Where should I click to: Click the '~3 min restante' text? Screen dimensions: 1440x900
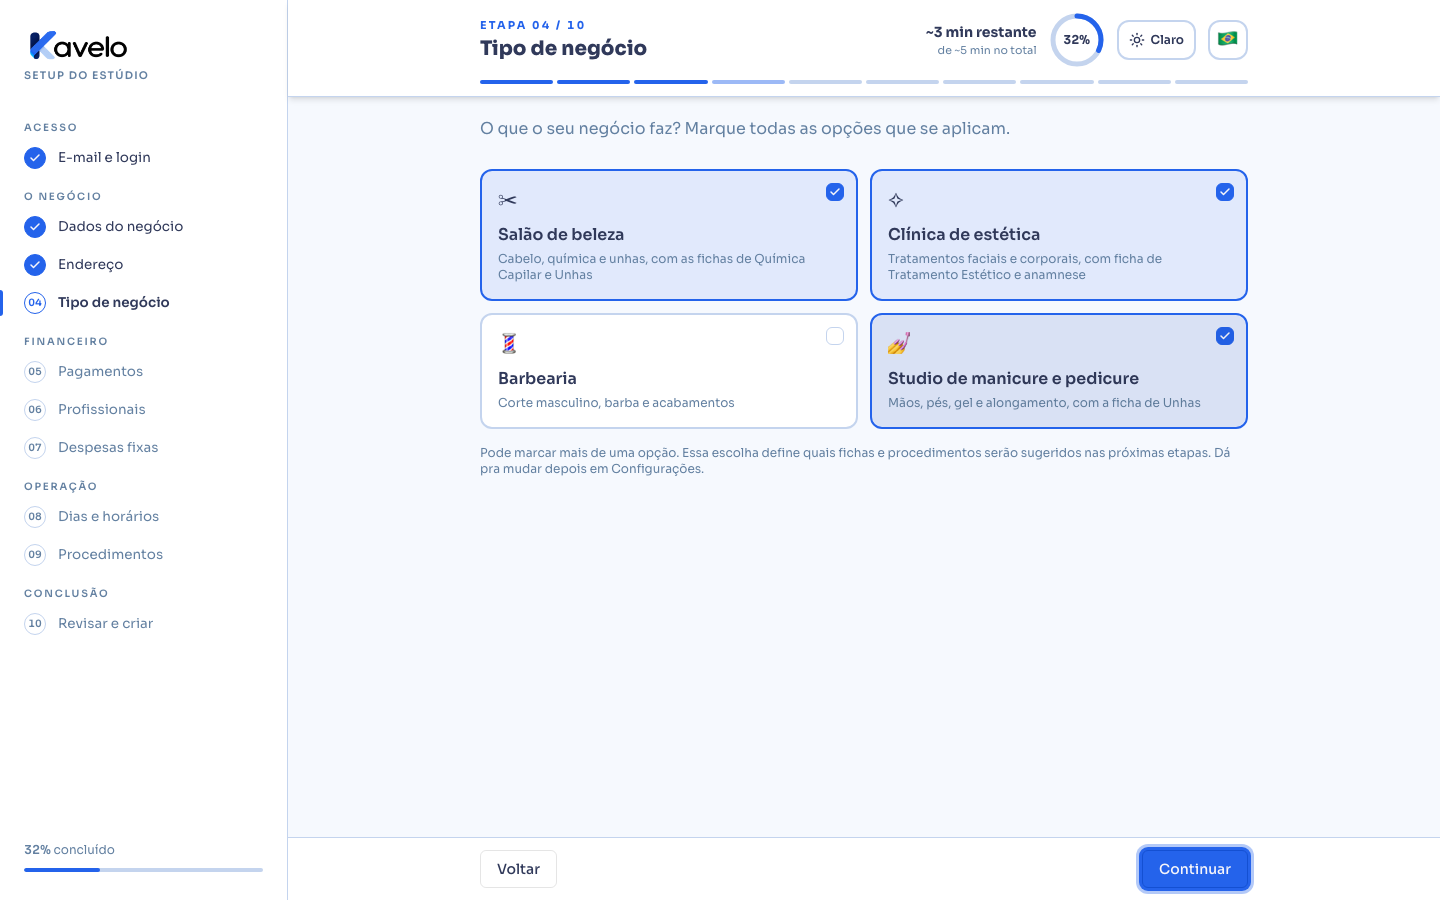(x=981, y=32)
